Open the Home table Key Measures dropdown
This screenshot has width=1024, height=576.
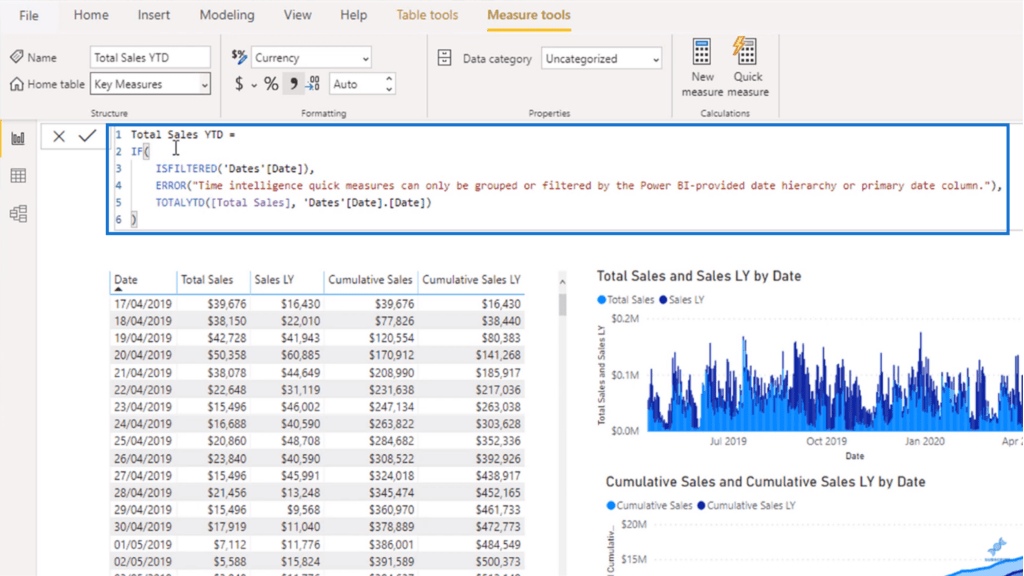click(150, 84)
